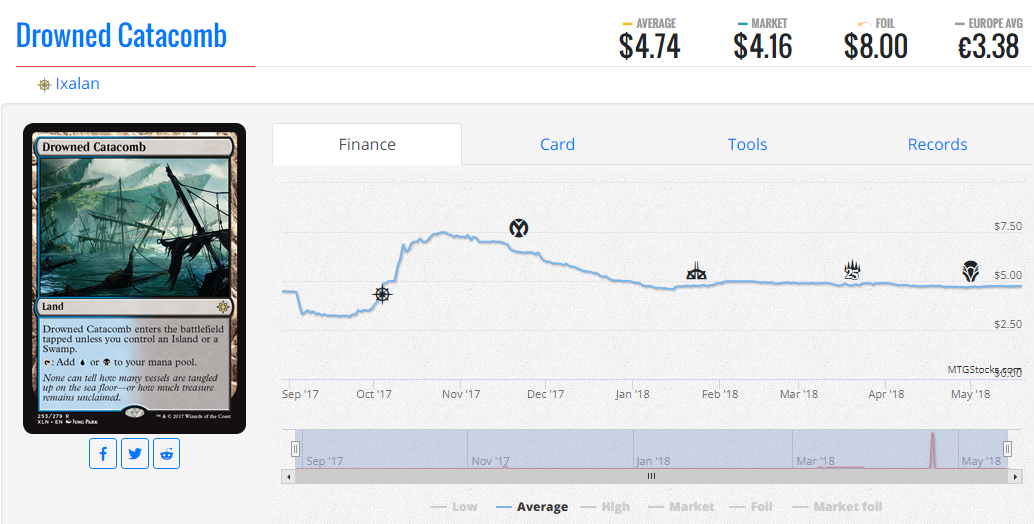This screenshot has height=524, width=1034.
Task: Click the Masters 25 marker on chart
Action: 852,270
